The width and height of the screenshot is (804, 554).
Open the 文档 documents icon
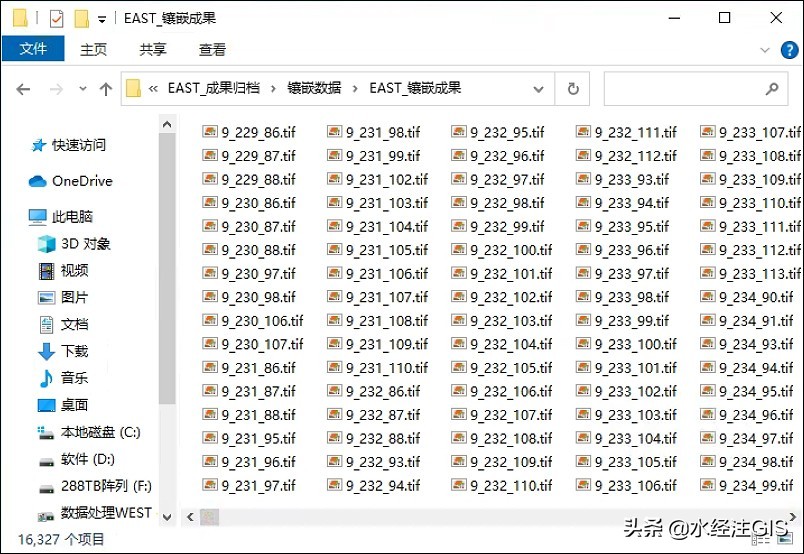coord(47,324)
